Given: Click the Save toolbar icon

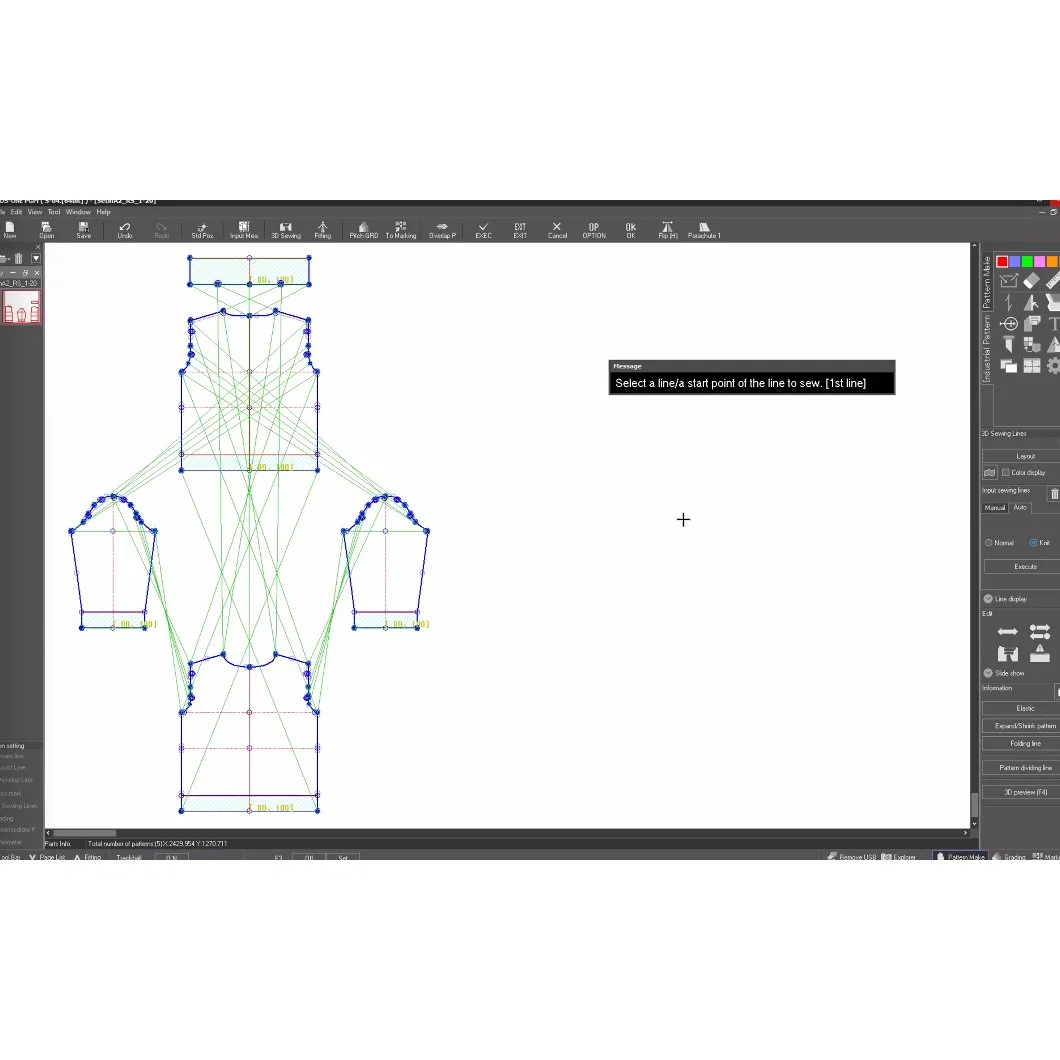Looking at the screenshot, I should [x=84, y=230].
